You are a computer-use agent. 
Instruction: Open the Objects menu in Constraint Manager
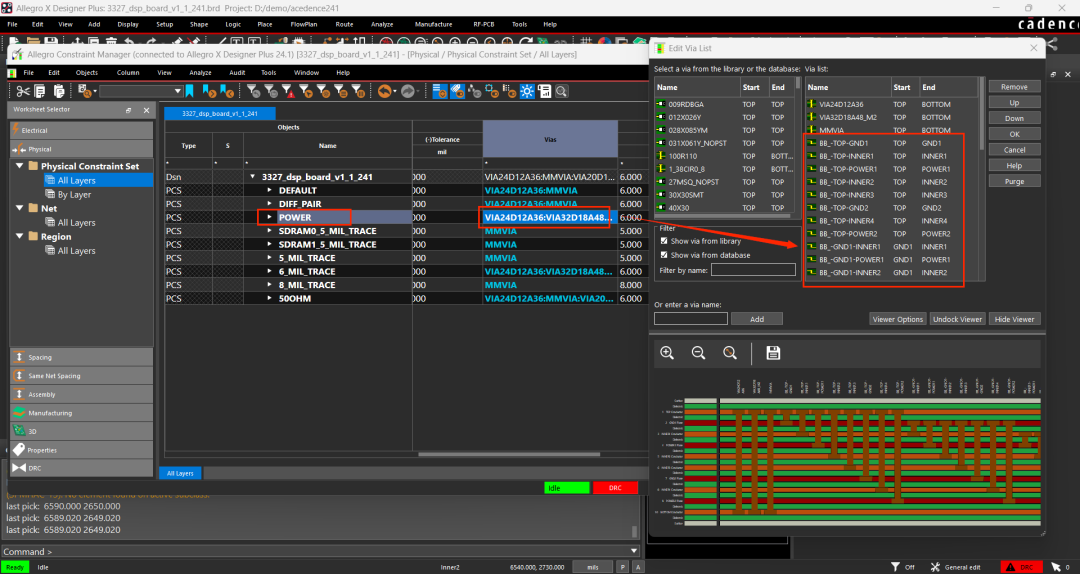coord(87,72)
